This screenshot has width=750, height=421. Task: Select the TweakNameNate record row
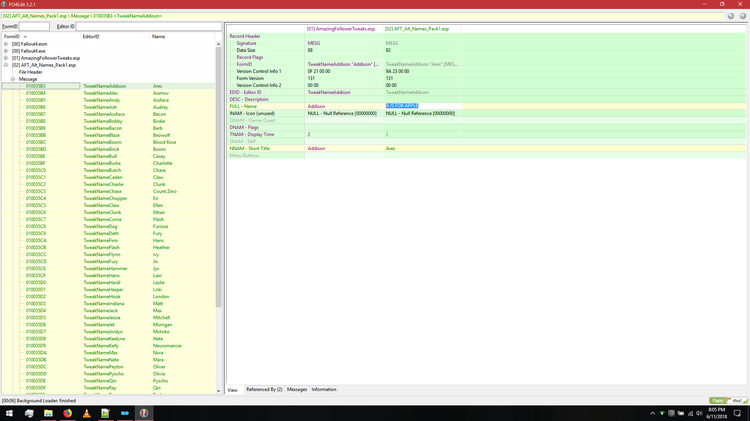coord(109,360)
